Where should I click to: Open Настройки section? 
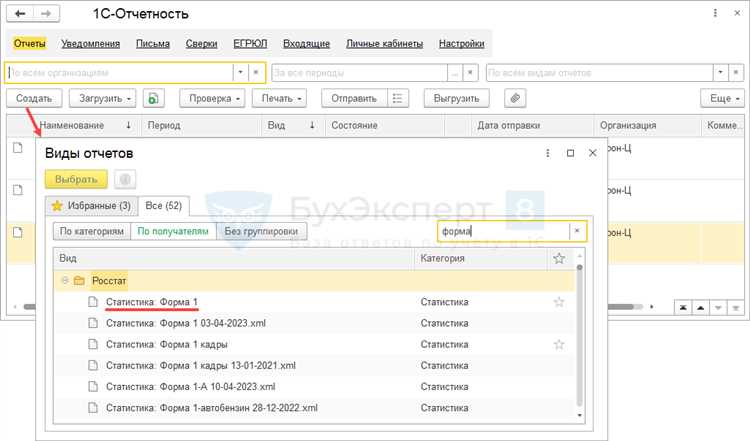(462, 44)
